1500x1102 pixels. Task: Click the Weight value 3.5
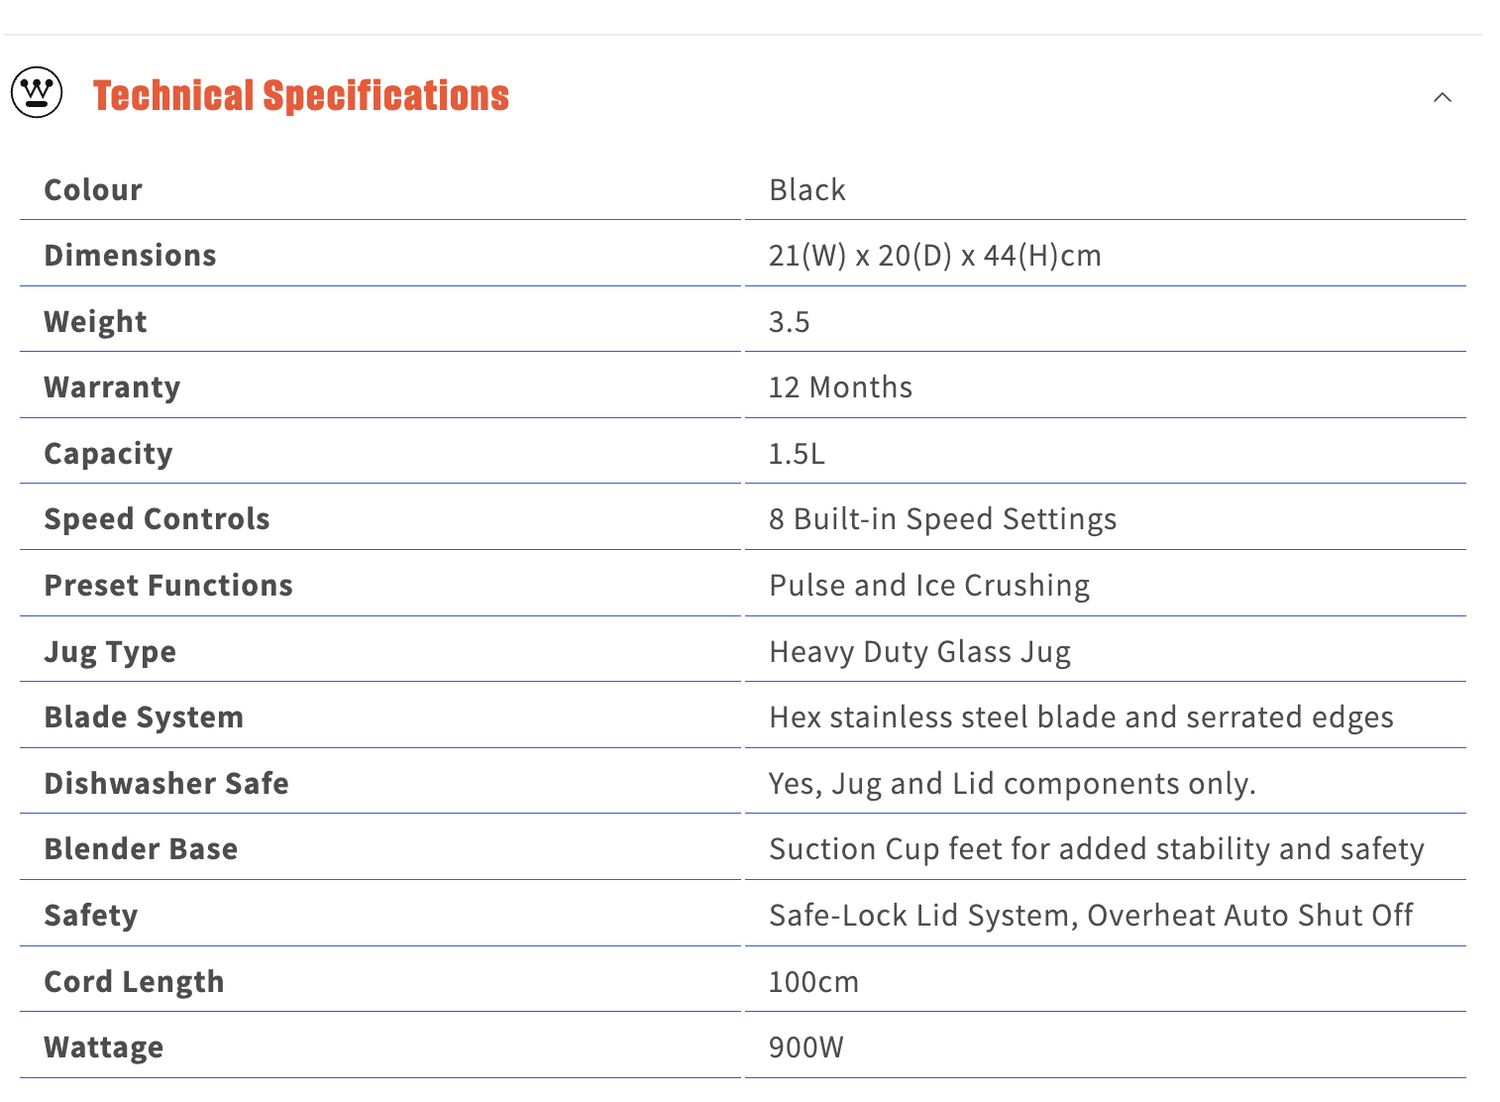tap(789, 322)
